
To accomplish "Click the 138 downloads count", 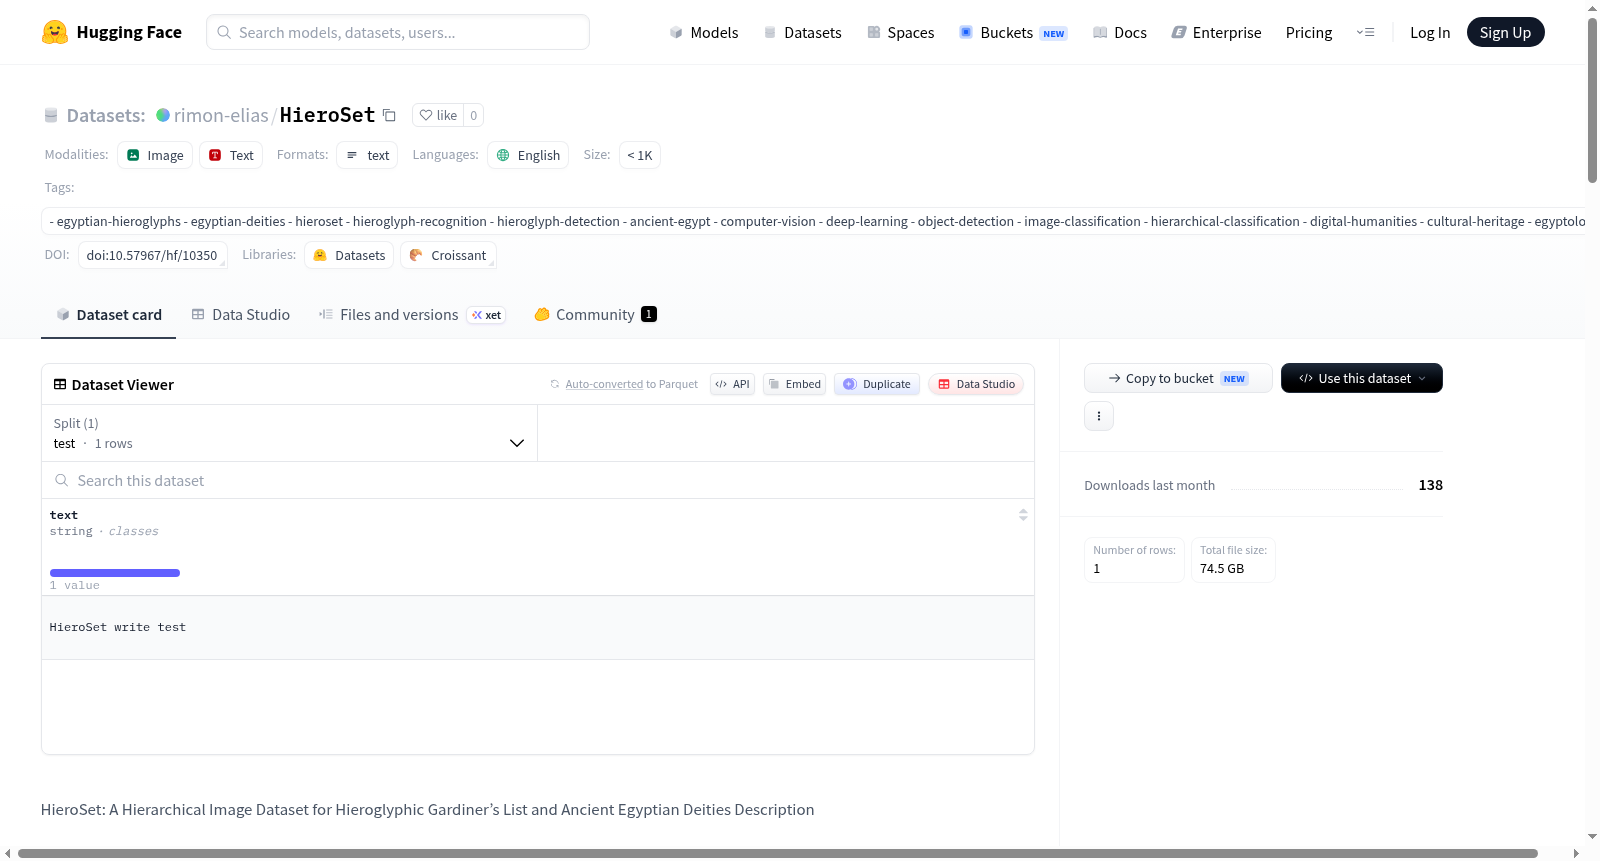I will pos(1430,485).
